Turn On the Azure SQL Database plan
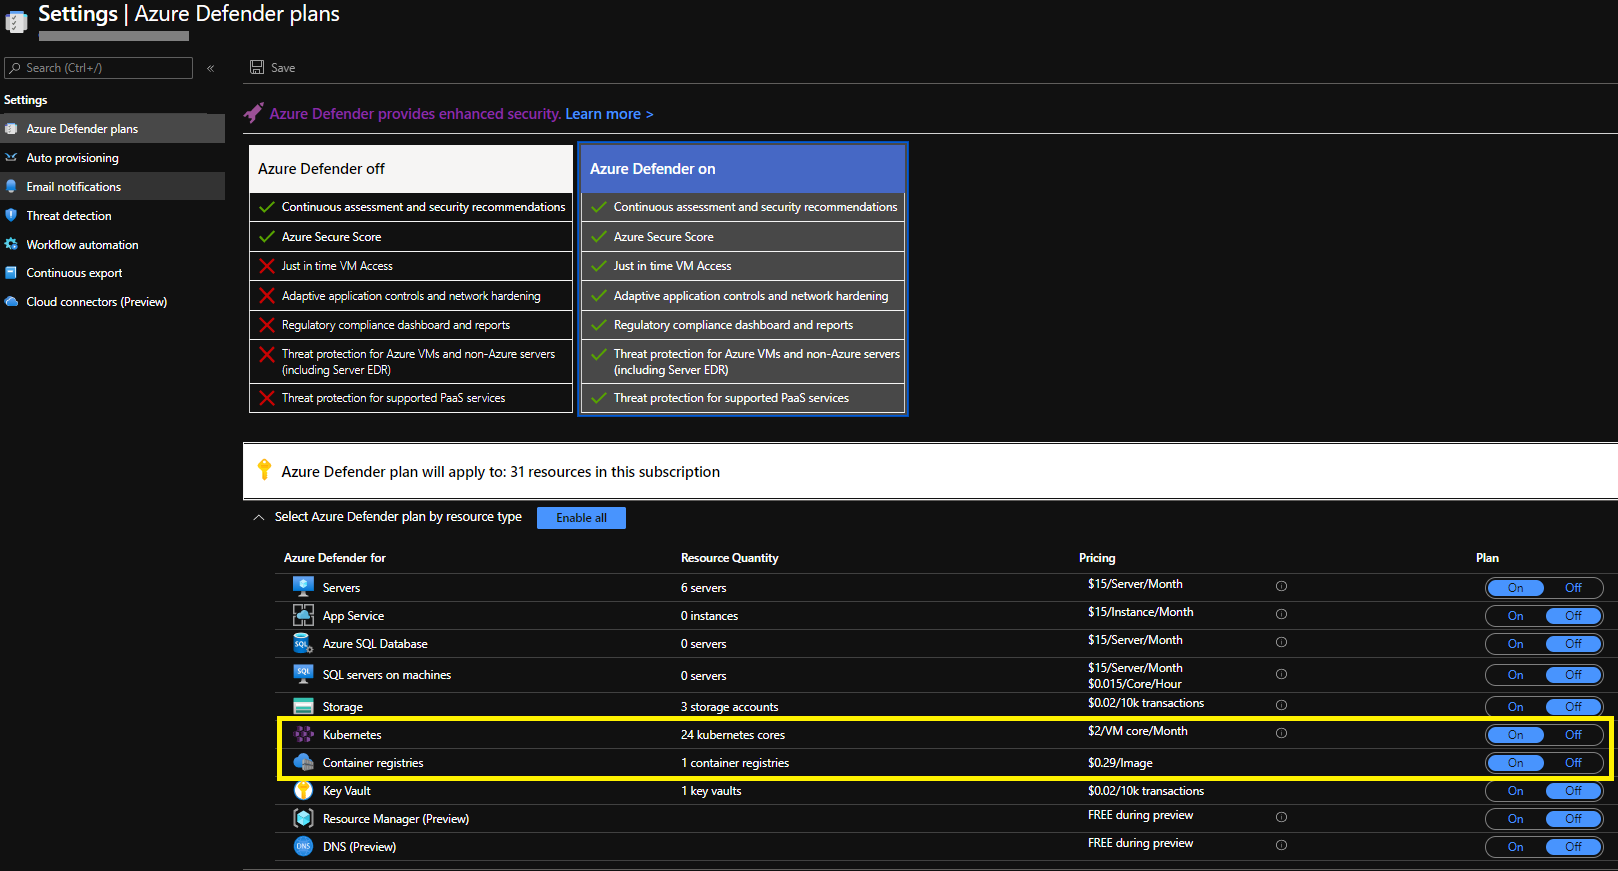The image size is (1618, 871). coord(1515,644)
